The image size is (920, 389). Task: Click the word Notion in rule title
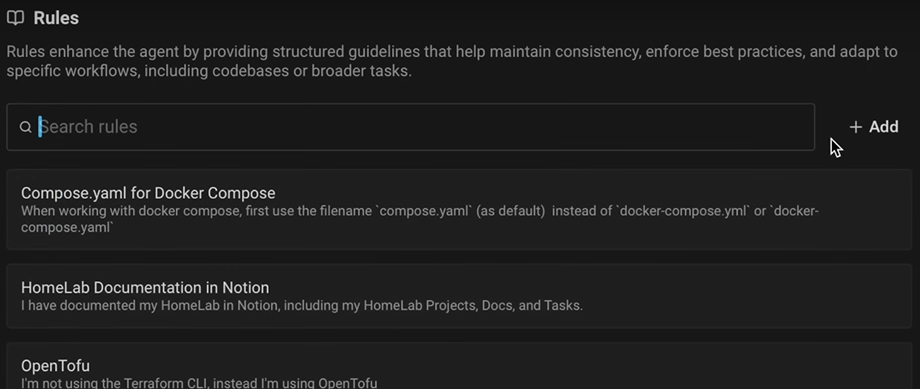pyautogui.click(x=245, y=287)
